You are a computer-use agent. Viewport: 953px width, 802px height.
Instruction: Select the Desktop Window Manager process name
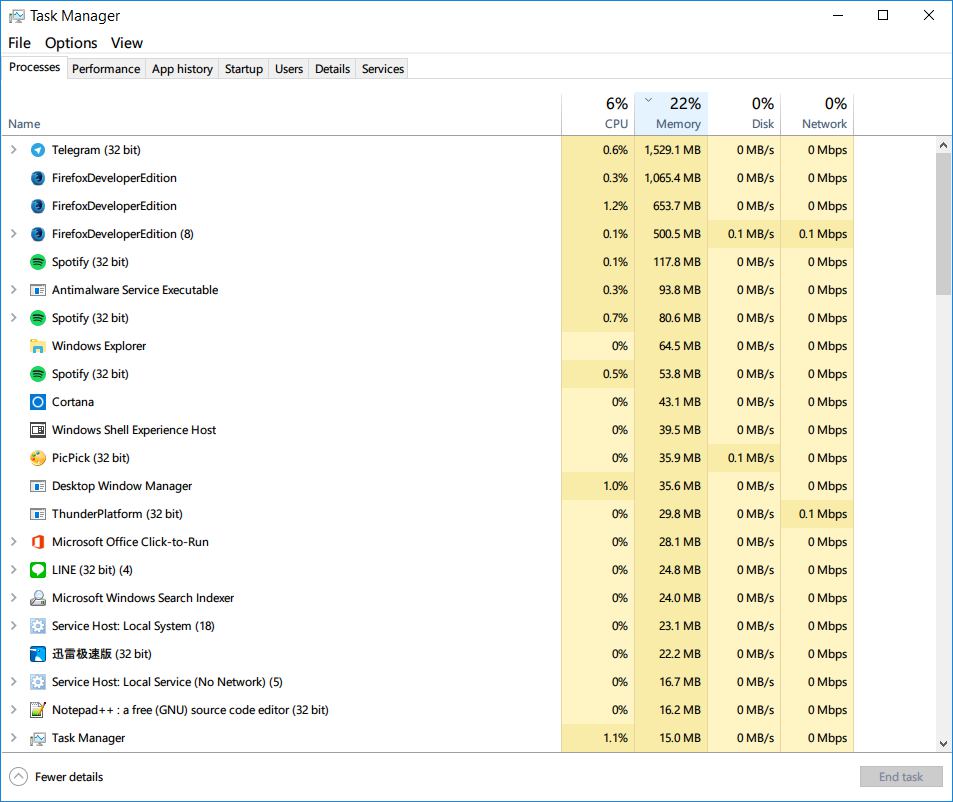point(122,486)
